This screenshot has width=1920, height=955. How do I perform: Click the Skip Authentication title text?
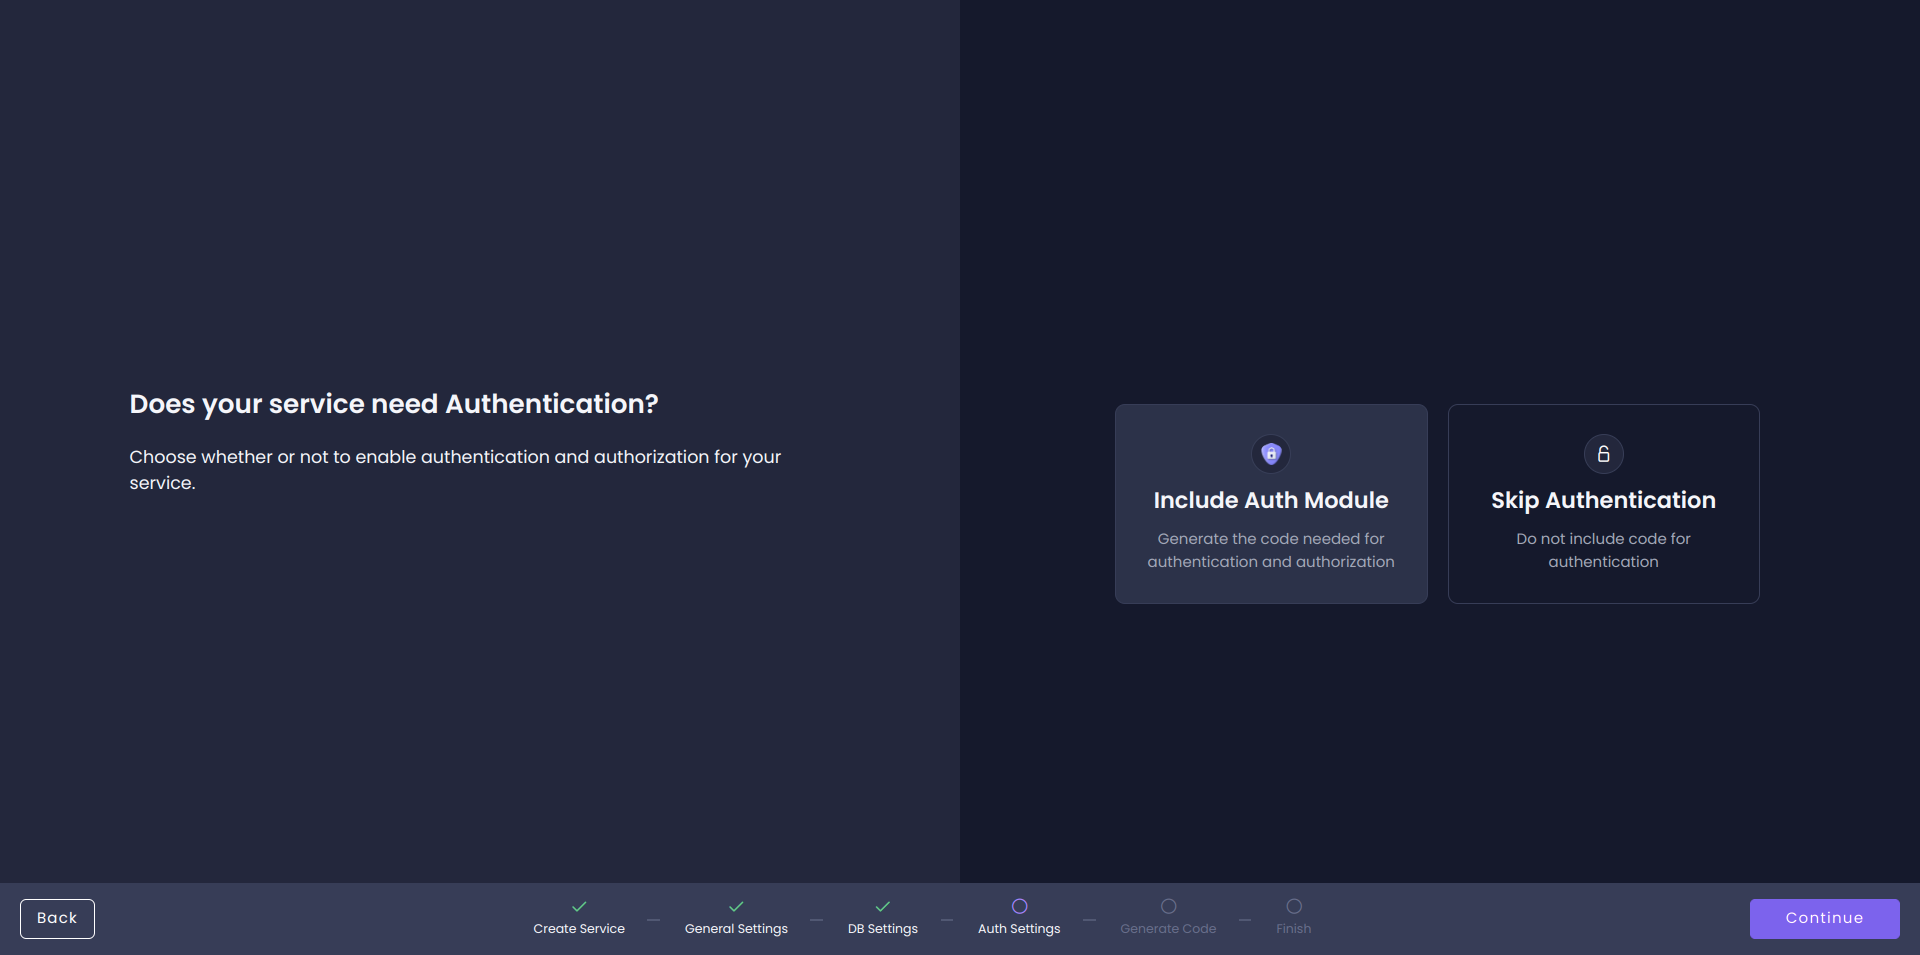[1603, 500]
